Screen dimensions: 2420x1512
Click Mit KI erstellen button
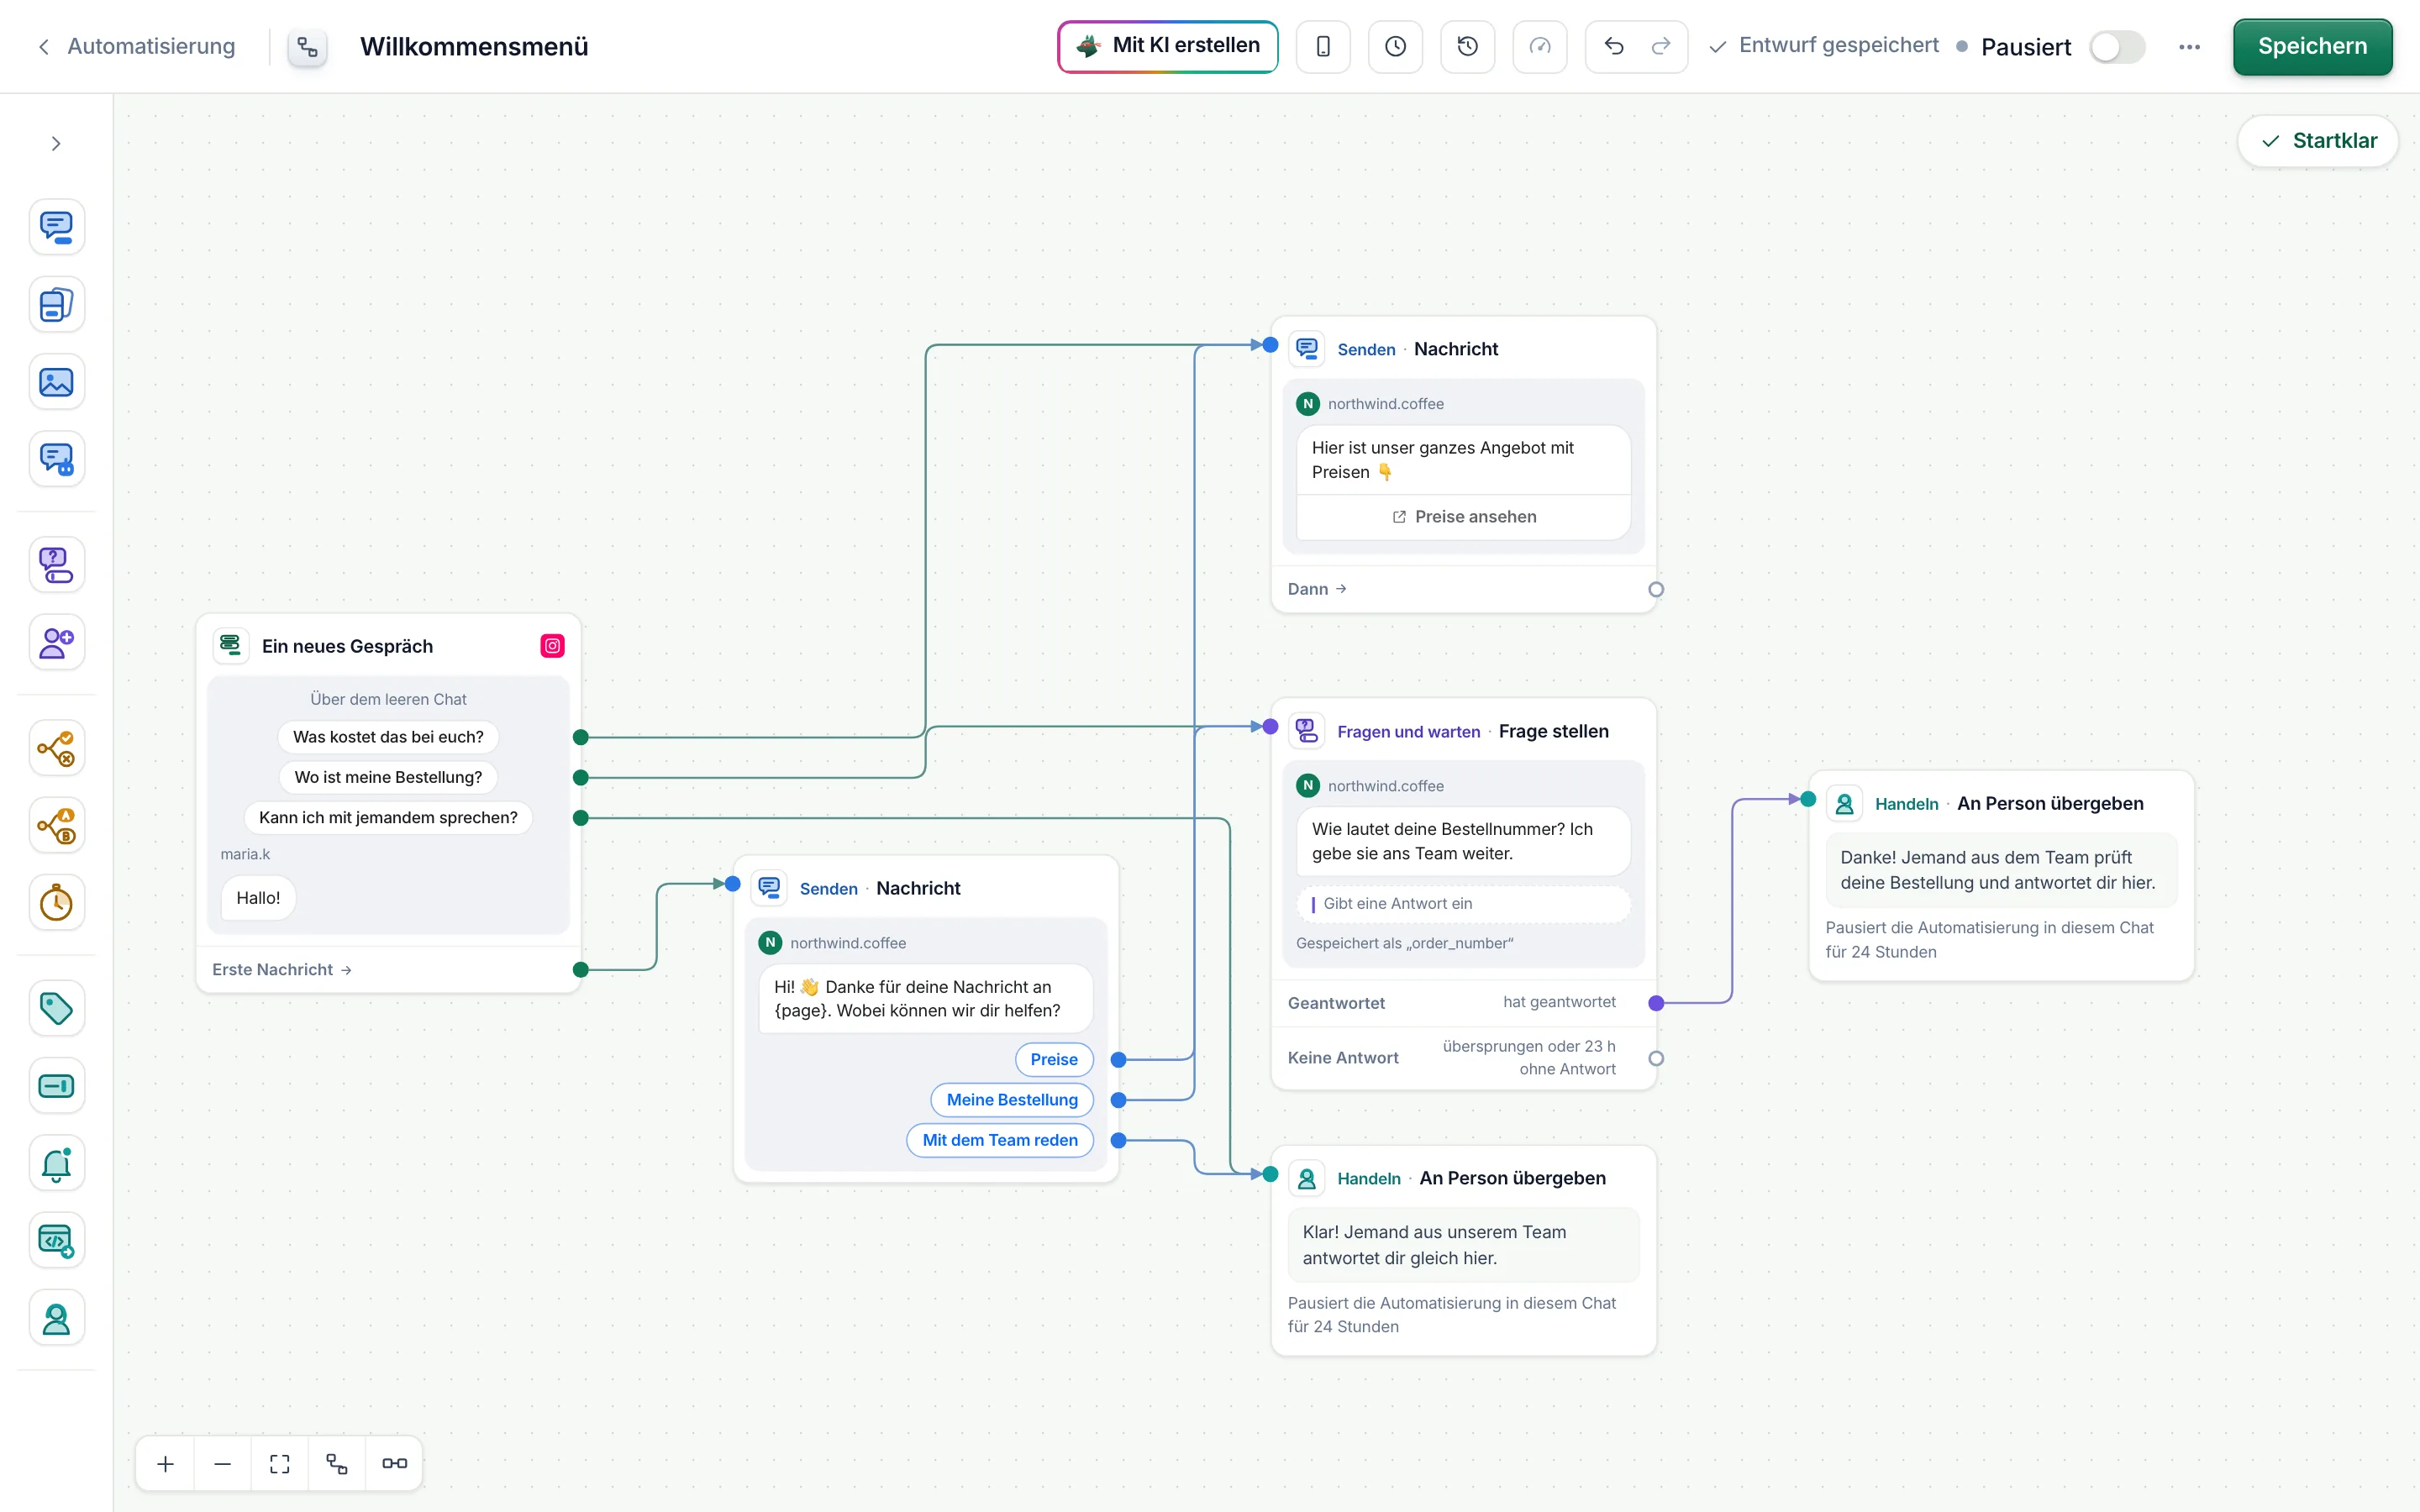[x=1167, y=46]
